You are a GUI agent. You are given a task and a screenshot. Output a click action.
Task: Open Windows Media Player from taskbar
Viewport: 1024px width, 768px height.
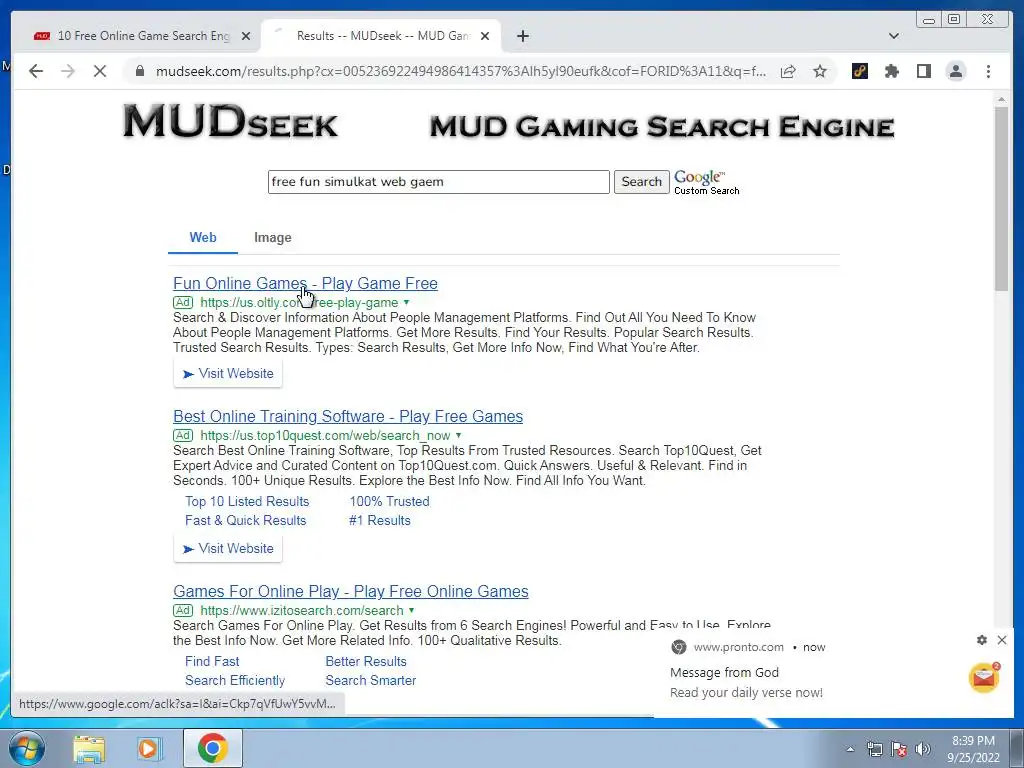pyautogui.click(x=148, y=748)
